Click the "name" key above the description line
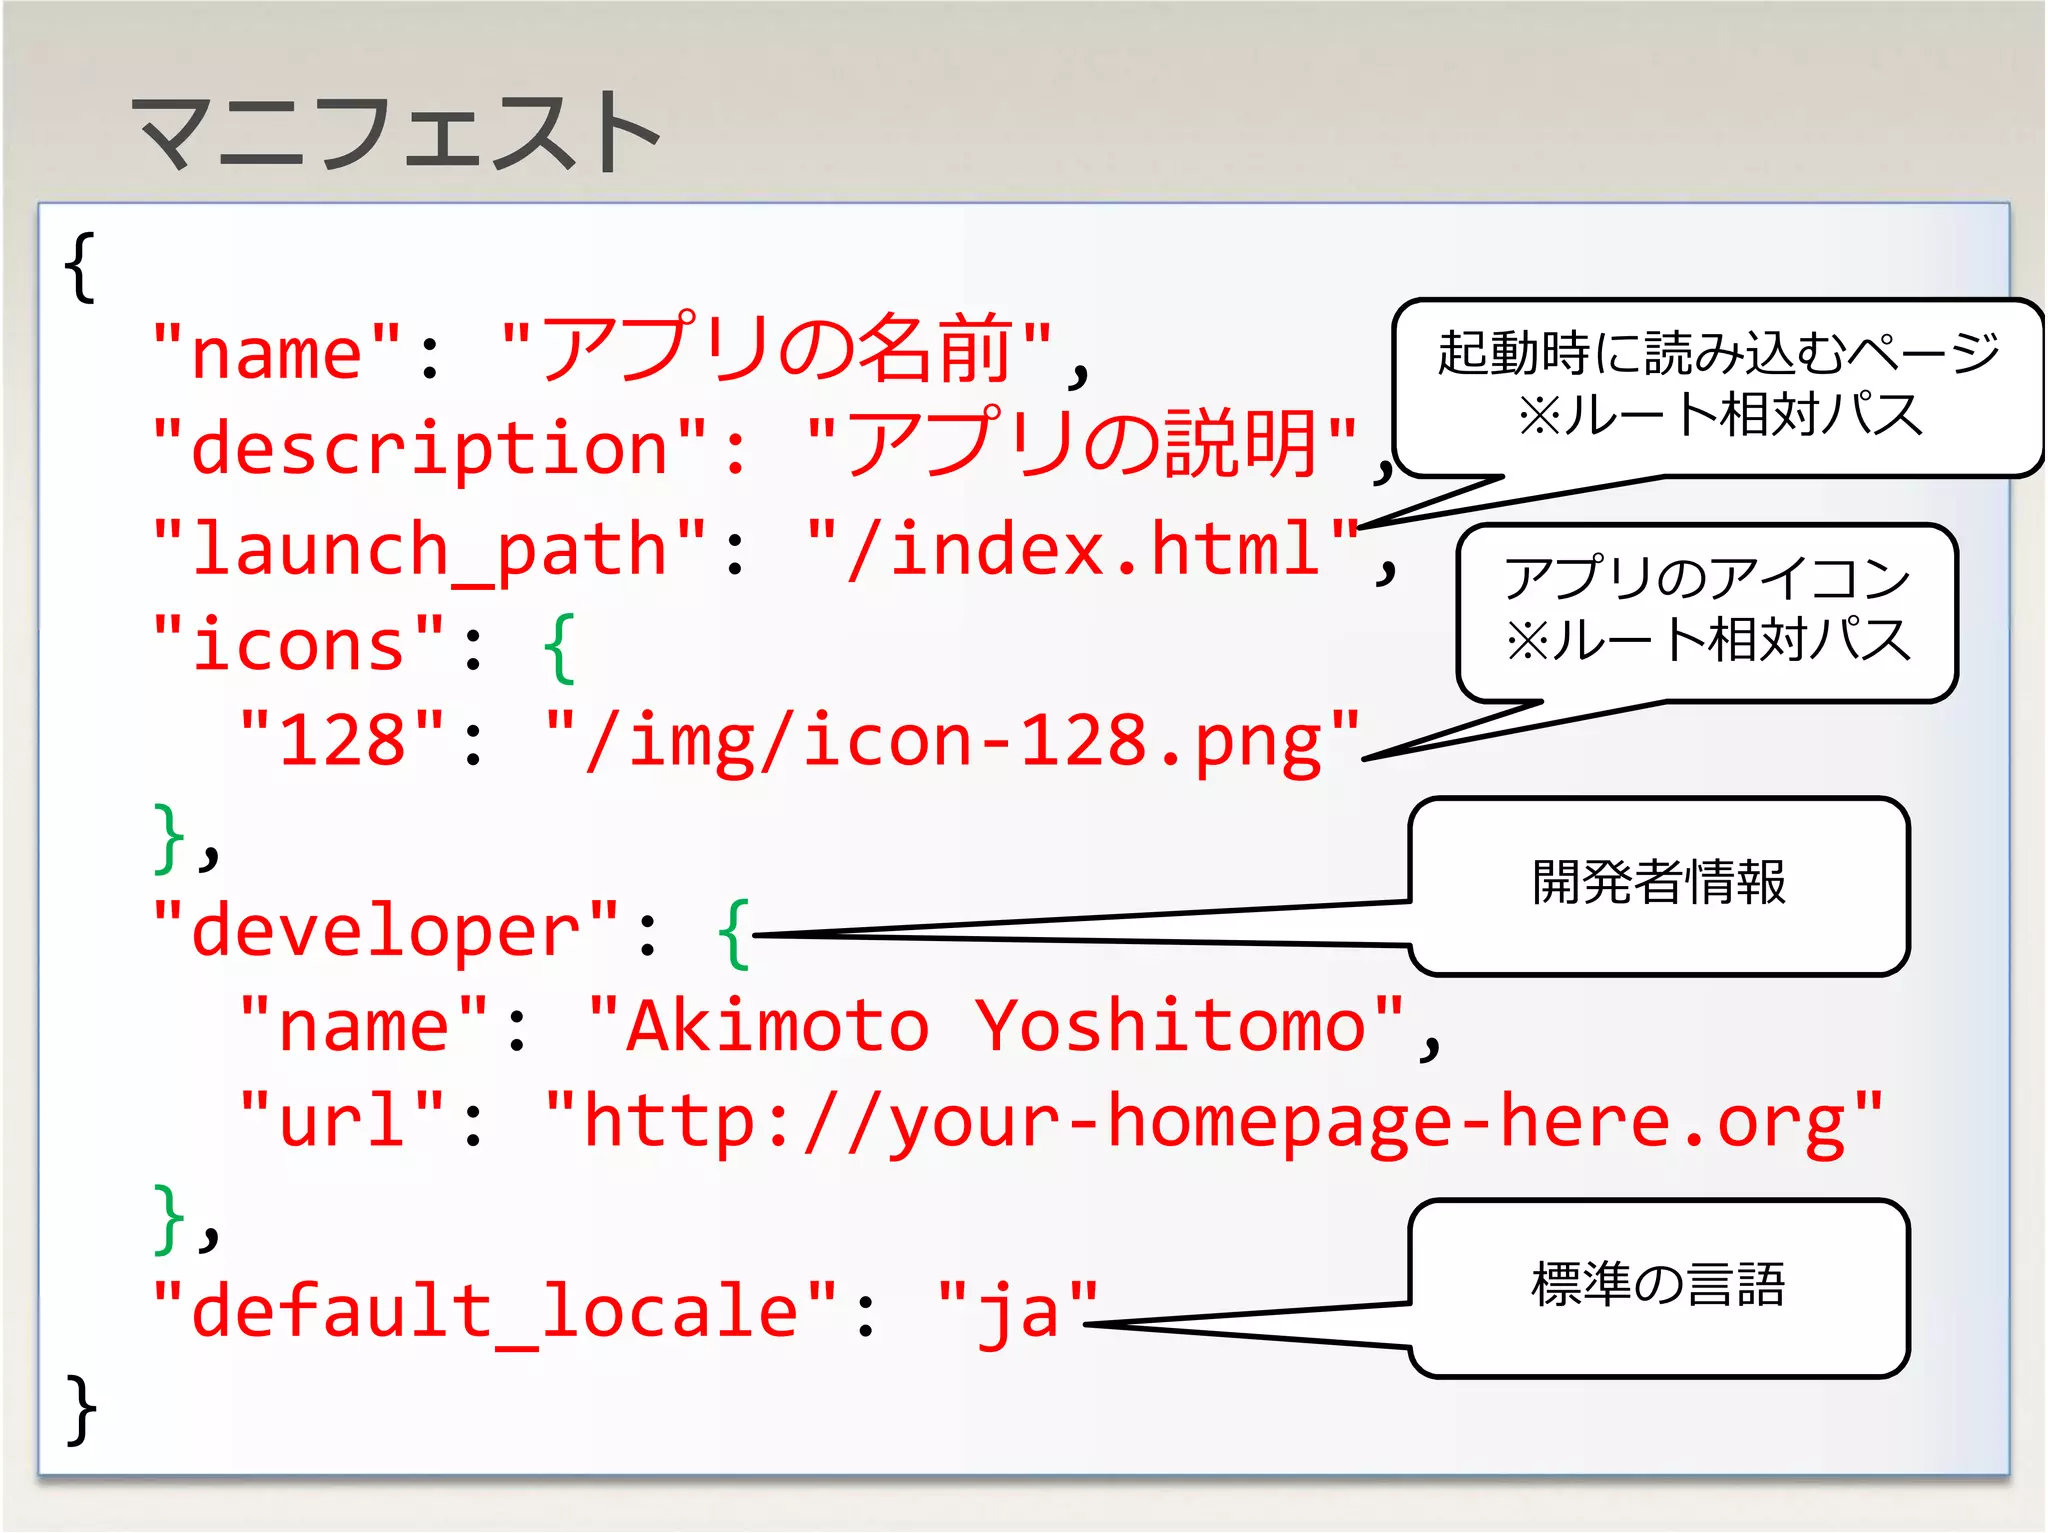2048x1533 pixels. (x=277, y=352)
